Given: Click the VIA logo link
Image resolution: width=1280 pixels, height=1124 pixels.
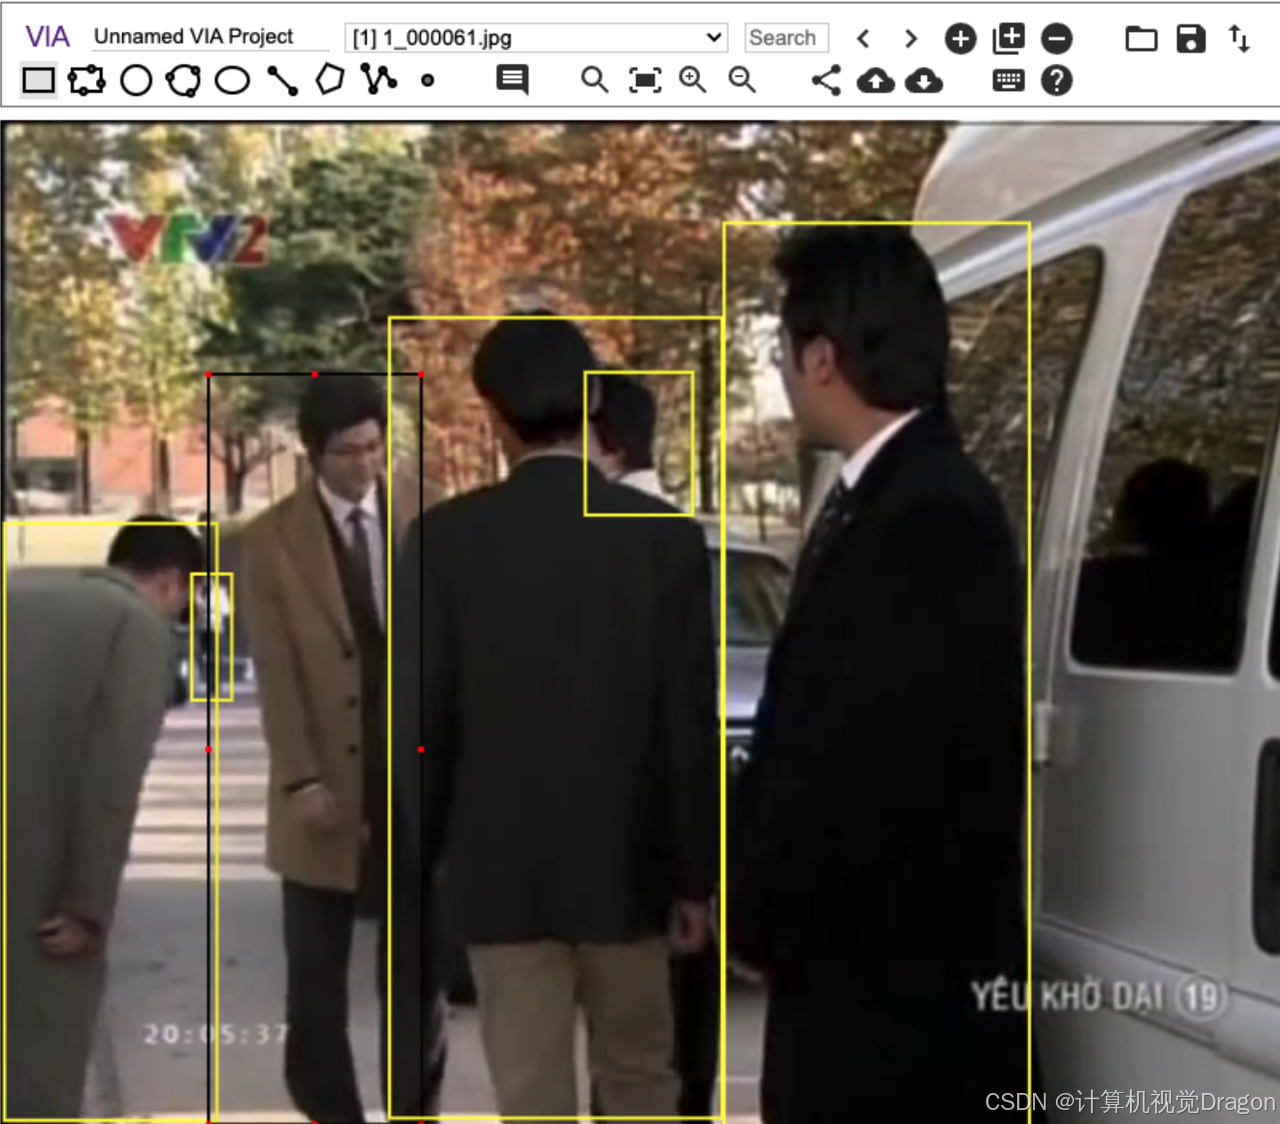Looking at the screenshot, I should pos(47,37).
